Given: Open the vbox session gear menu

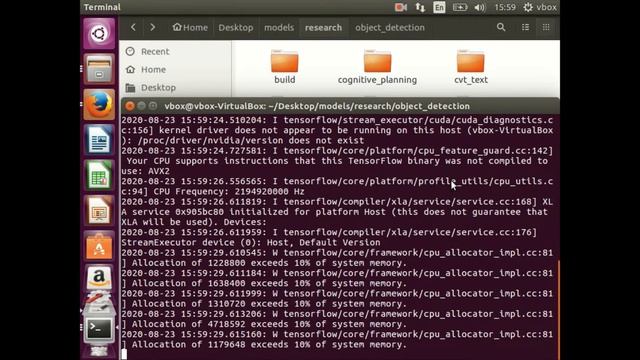Looking at the screenshot, I should [540, 7].
